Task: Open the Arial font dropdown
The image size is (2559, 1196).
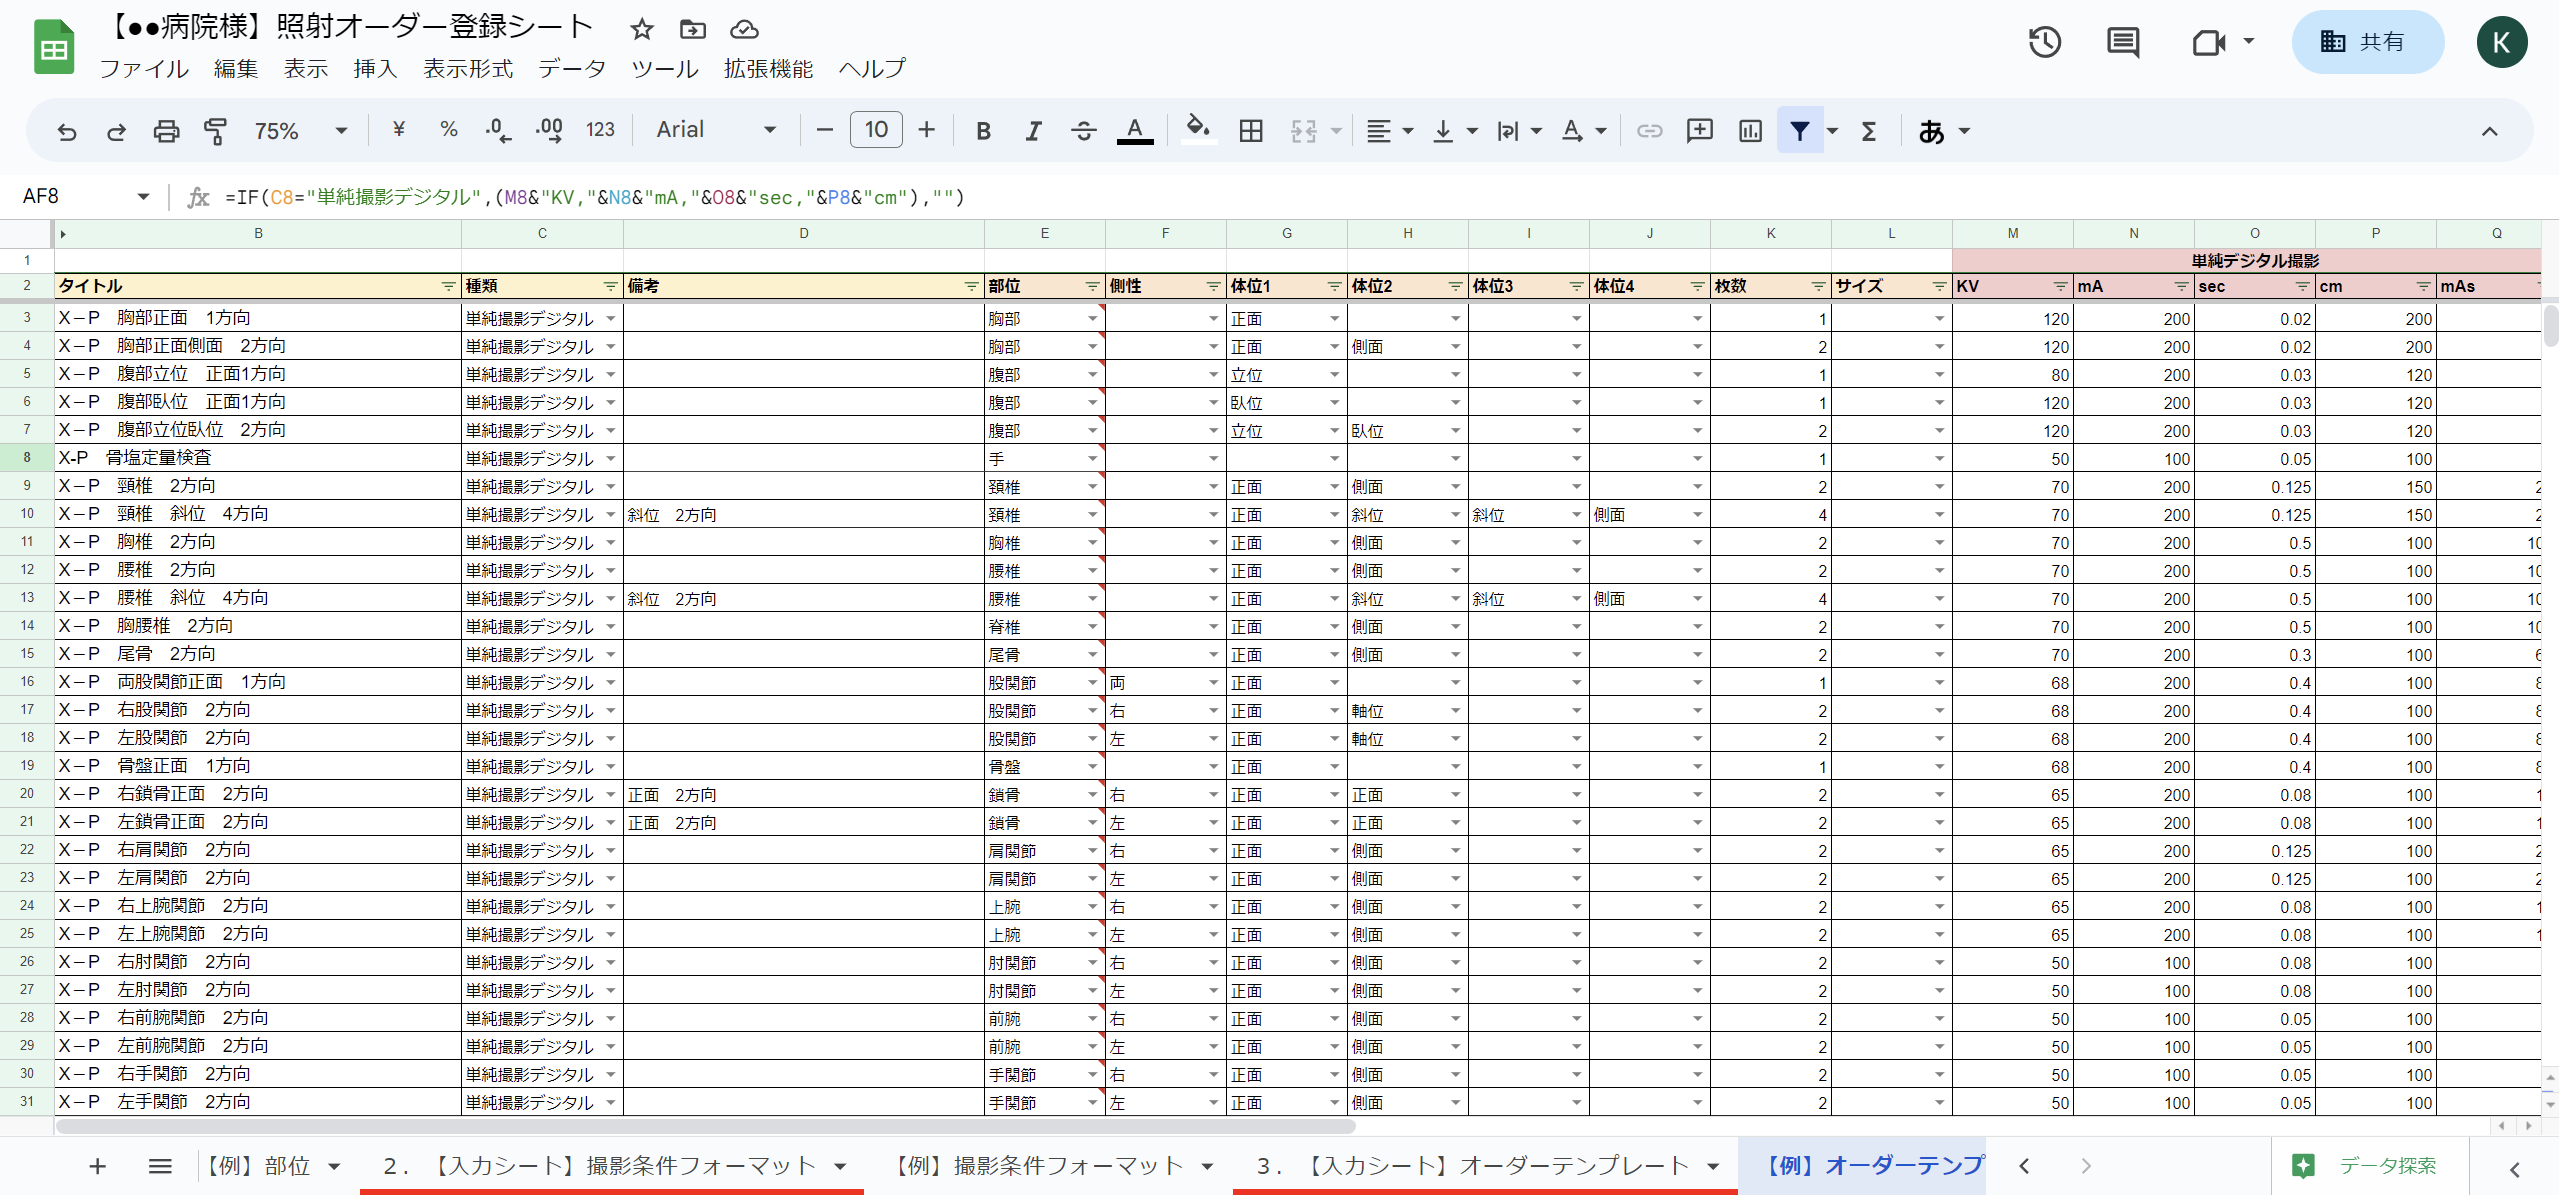Action: 715,131
